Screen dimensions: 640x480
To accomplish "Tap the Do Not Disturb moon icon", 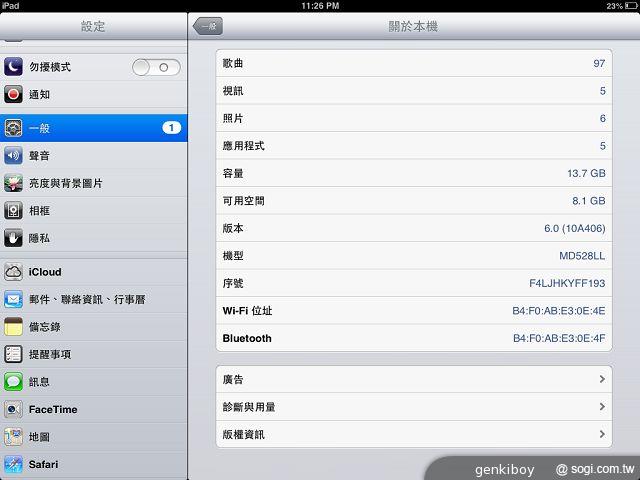I will [13, 67].
